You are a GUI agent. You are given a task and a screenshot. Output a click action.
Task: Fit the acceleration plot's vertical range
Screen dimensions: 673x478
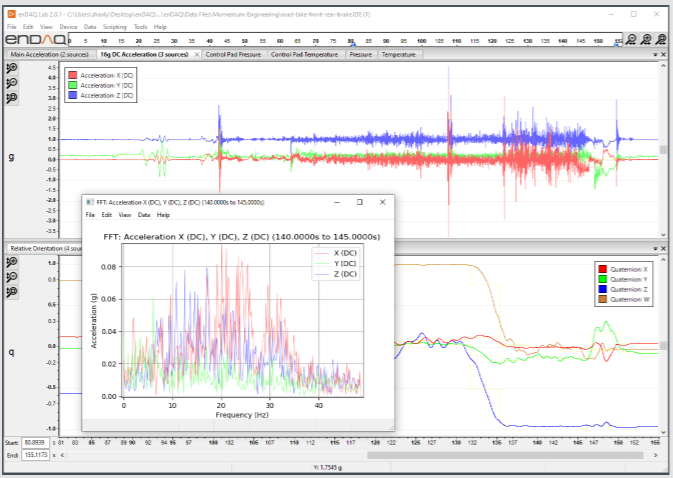tap(12, 98)
